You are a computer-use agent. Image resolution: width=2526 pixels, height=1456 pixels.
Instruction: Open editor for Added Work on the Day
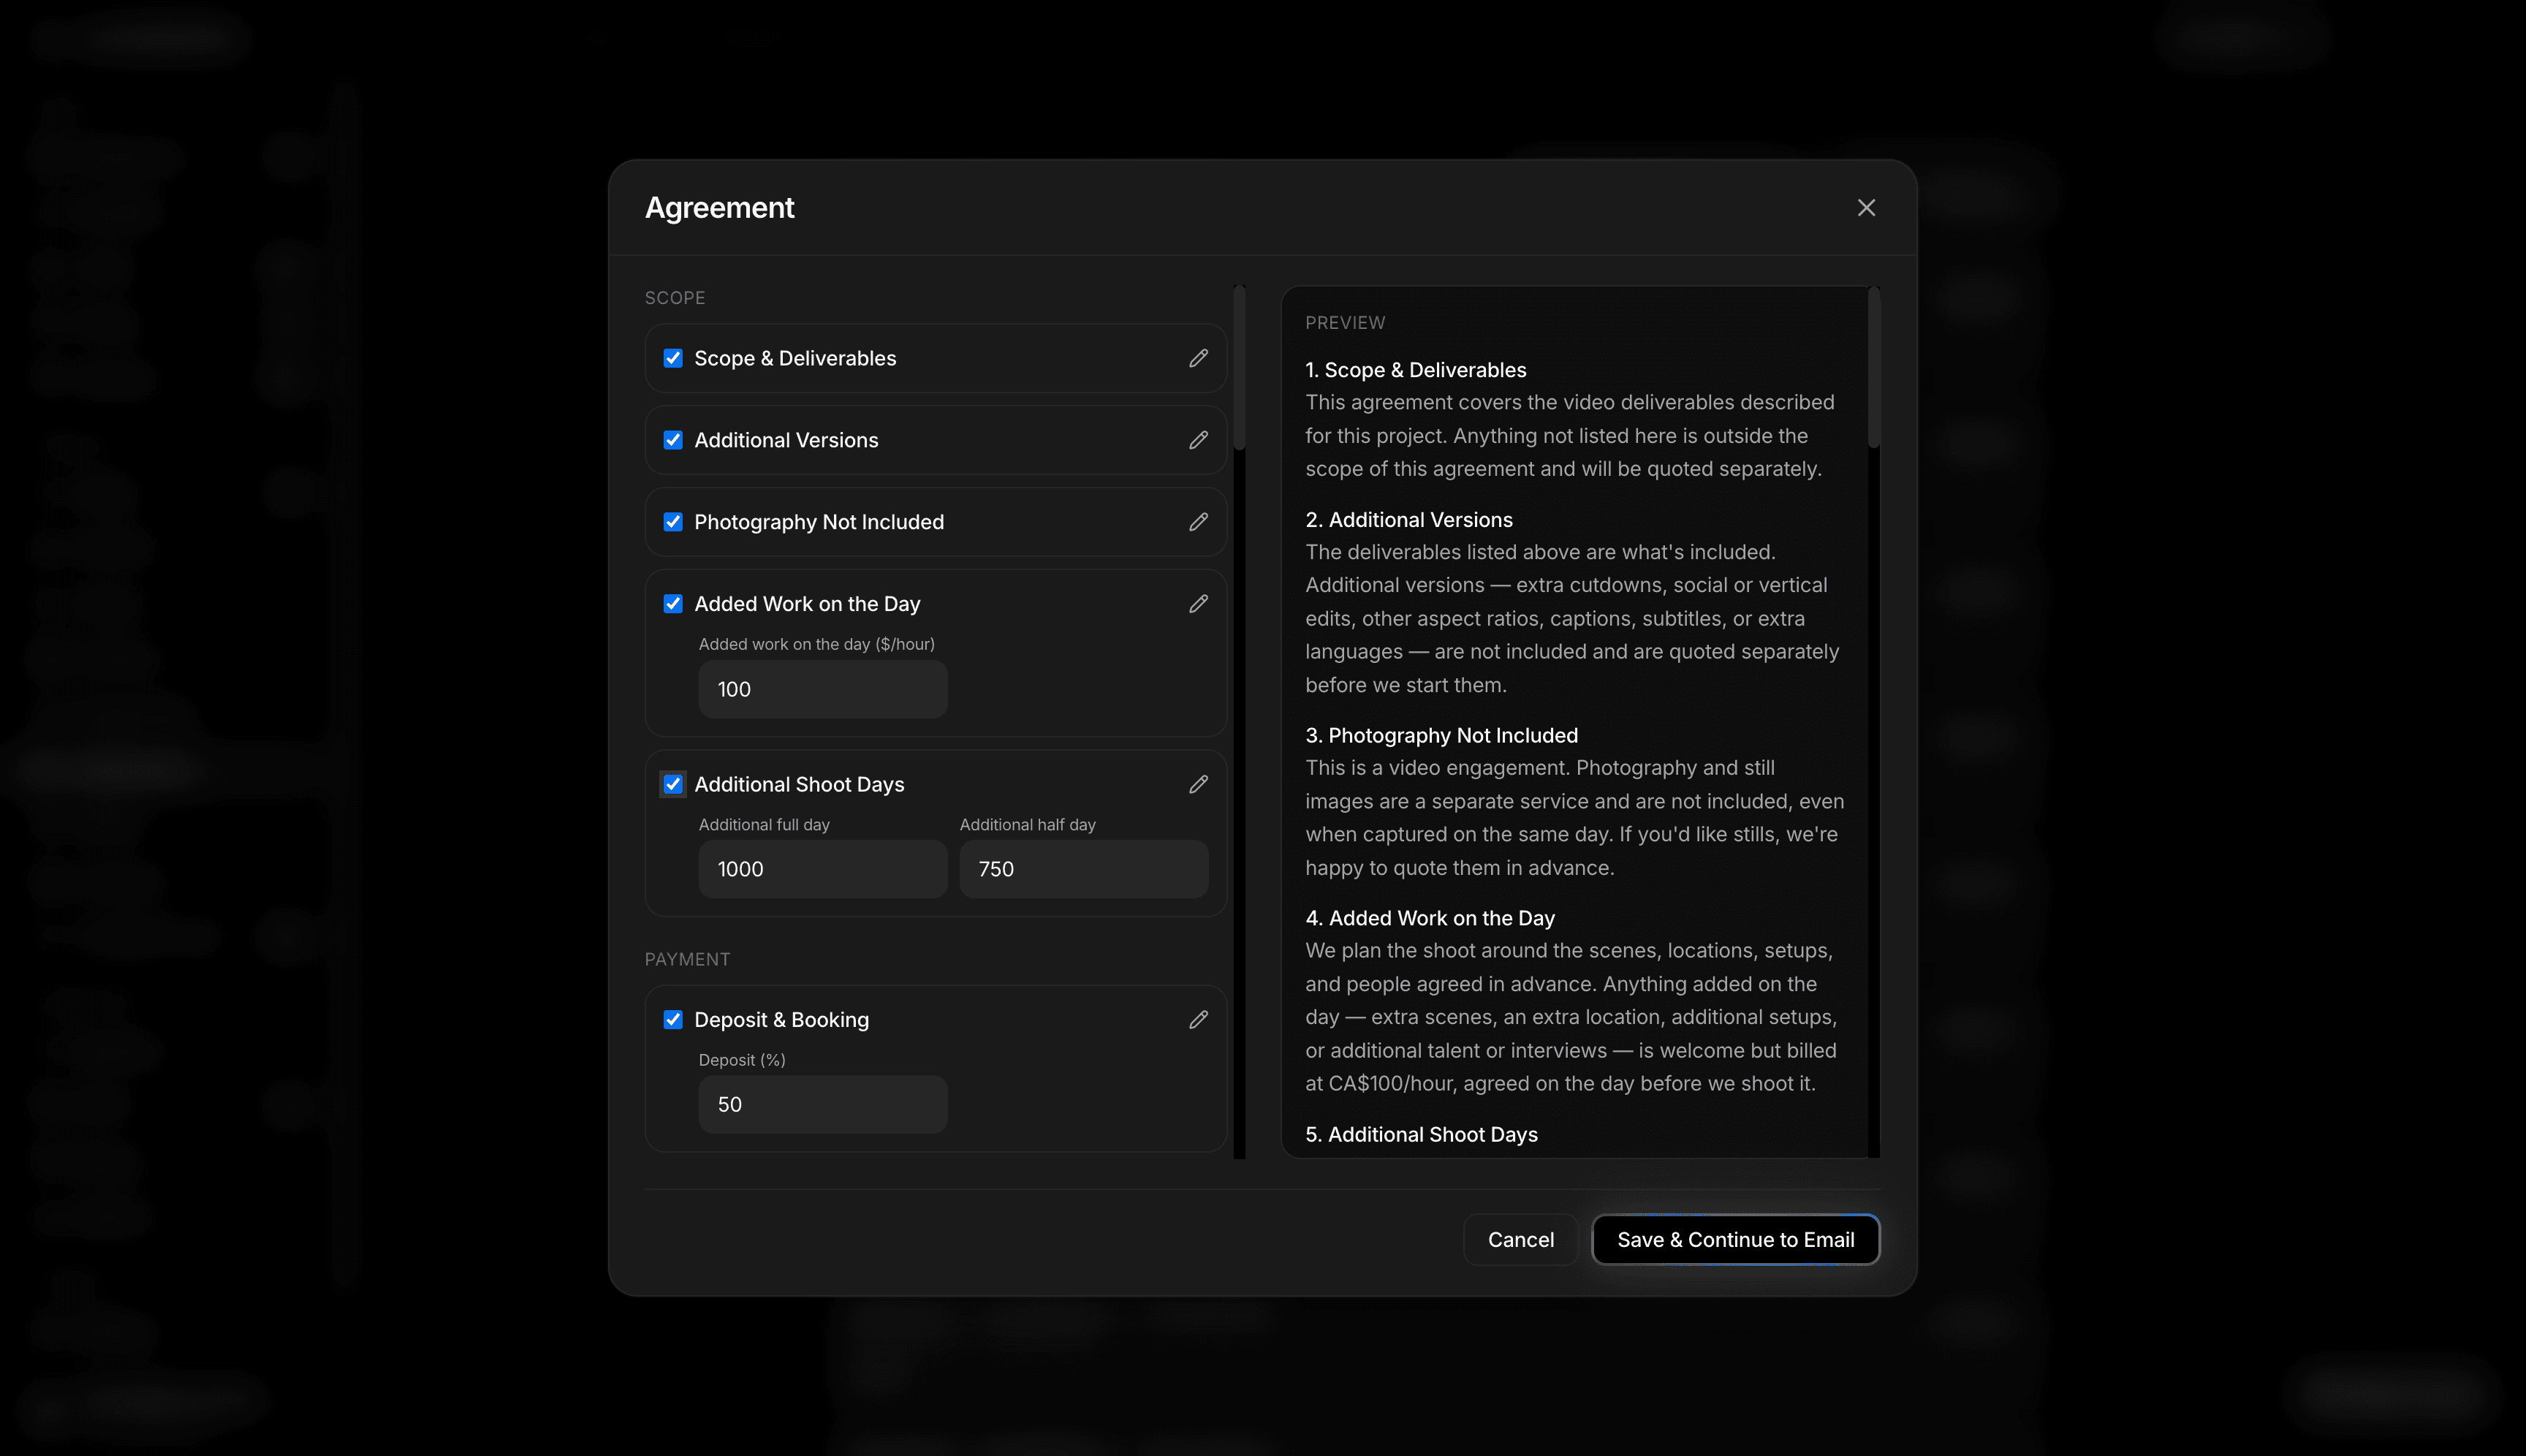click(x=1198, y=604)
